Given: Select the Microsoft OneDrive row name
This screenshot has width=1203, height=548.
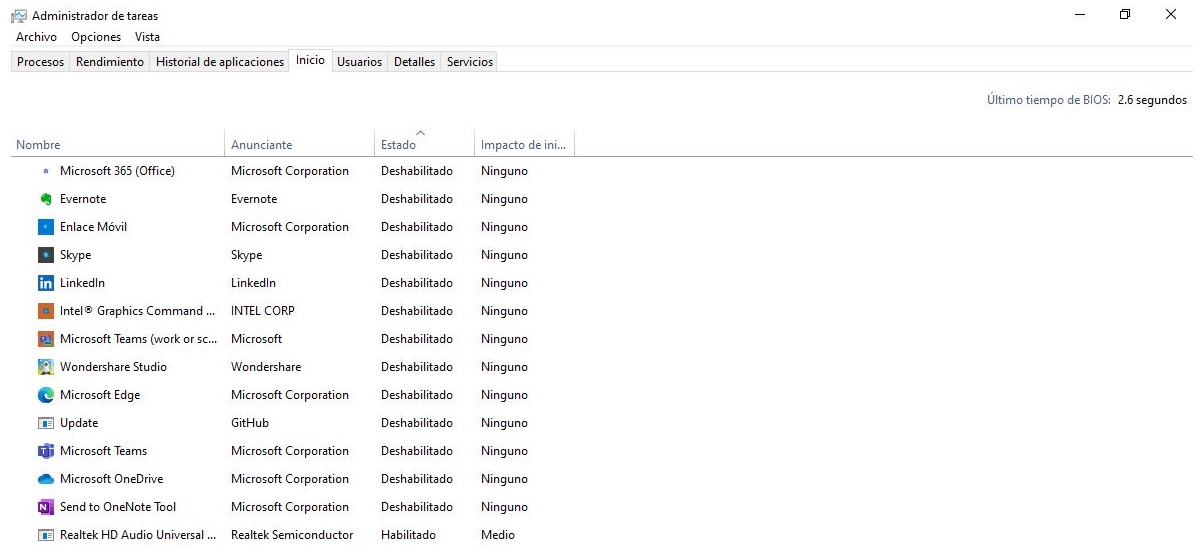Looking at the screenshot, I should [111, 479].
